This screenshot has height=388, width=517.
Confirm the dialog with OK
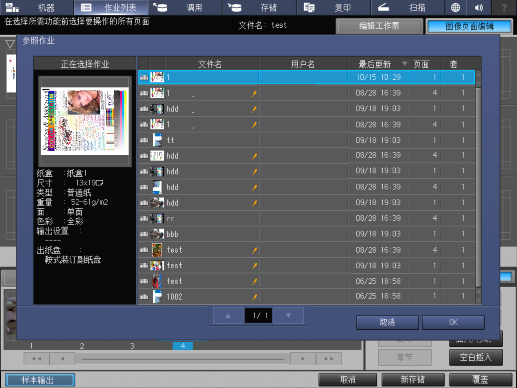click(x=453, y=322)
